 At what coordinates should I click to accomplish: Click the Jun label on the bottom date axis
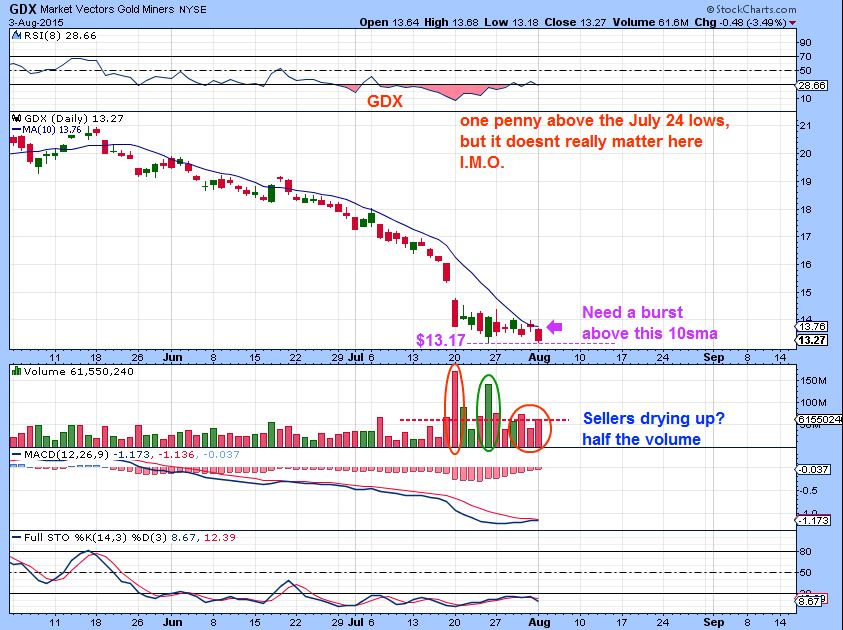point(173,622)
